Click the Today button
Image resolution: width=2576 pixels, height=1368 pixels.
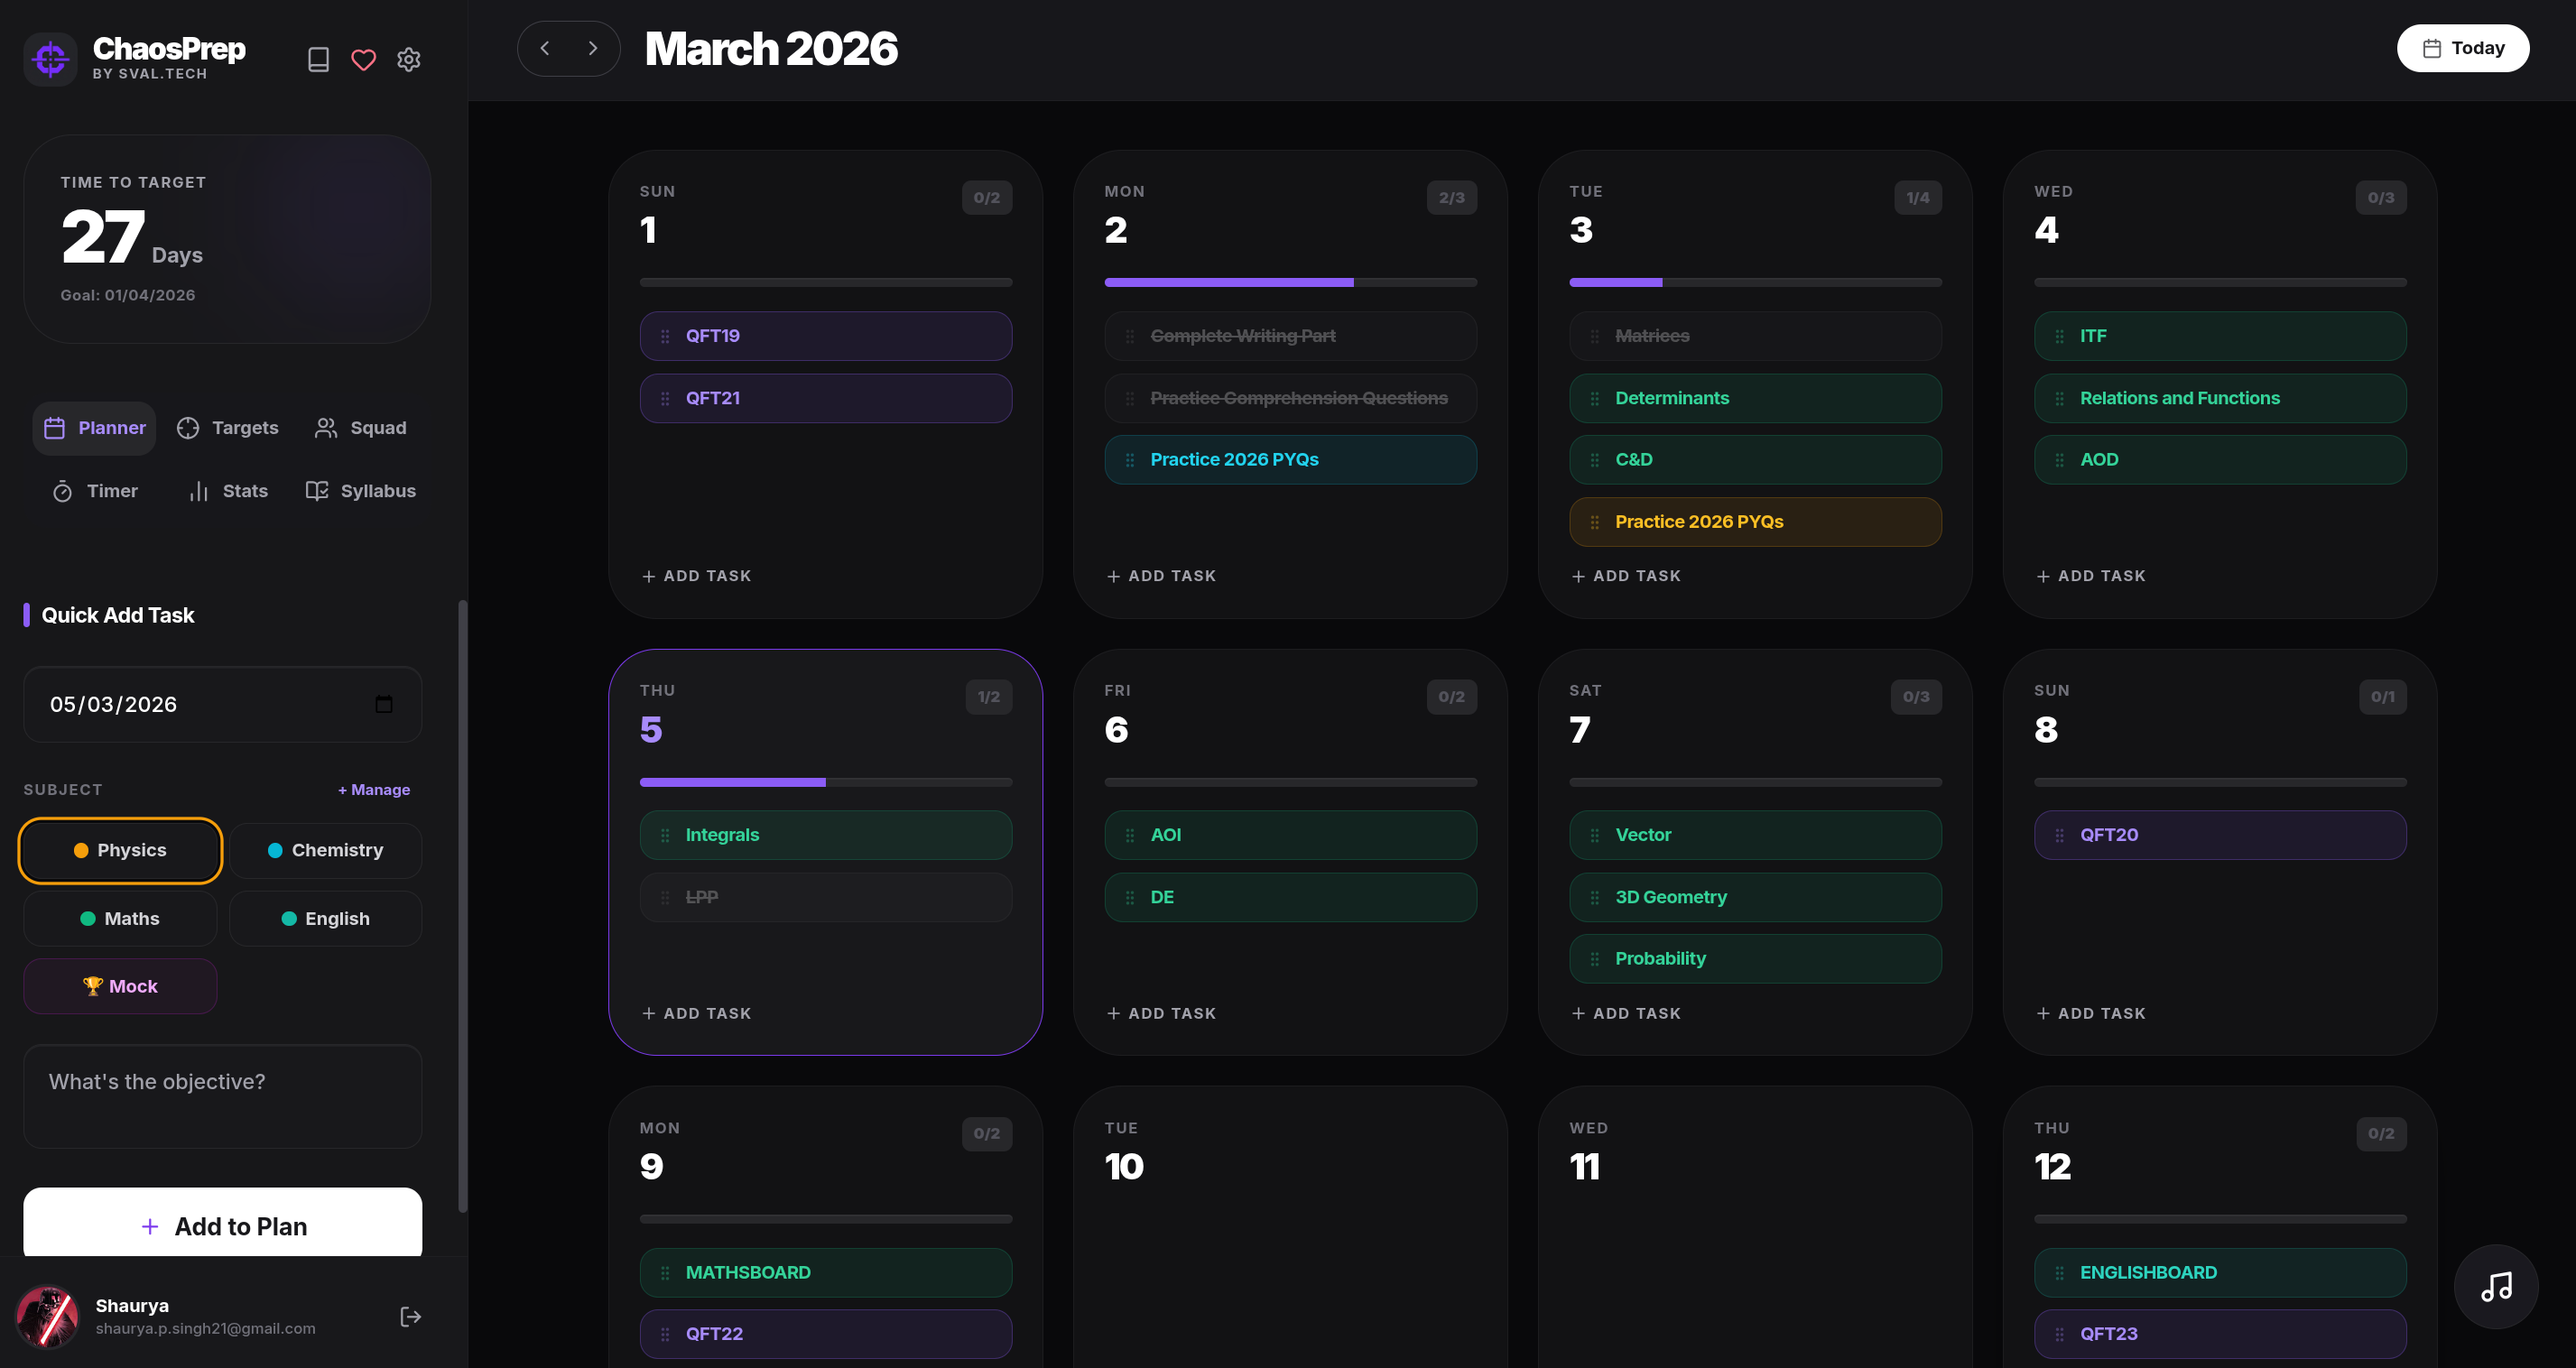coord(2463,47)
